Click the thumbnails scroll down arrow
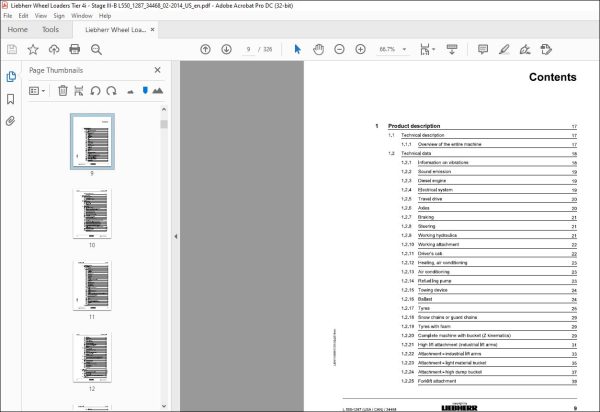The image size is (600, 412). point(164,406)
